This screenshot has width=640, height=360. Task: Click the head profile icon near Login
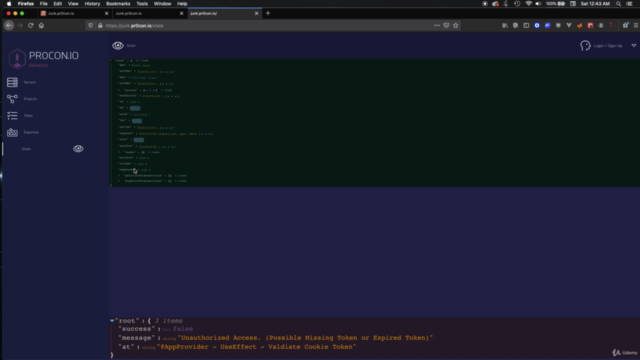[585, 45]
